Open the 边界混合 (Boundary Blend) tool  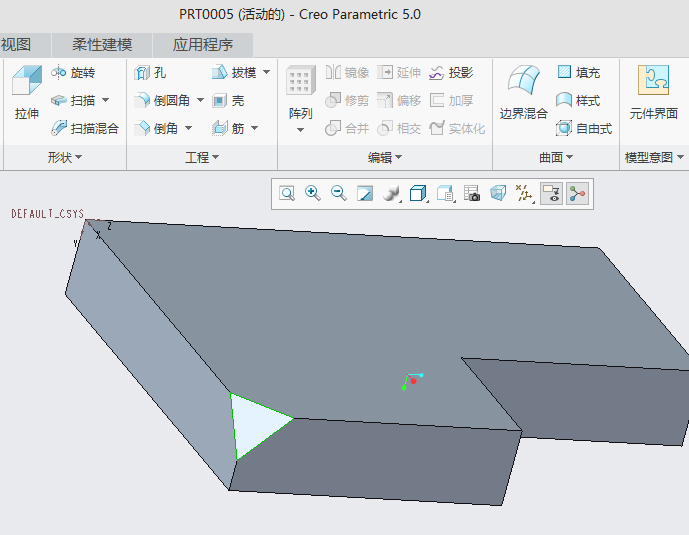(524, 92)
